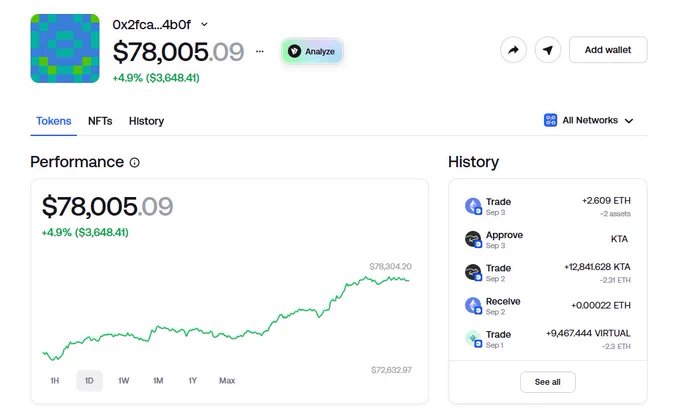Switch to the NFTs tab
The image size is (680, 412).
(100, 121)
